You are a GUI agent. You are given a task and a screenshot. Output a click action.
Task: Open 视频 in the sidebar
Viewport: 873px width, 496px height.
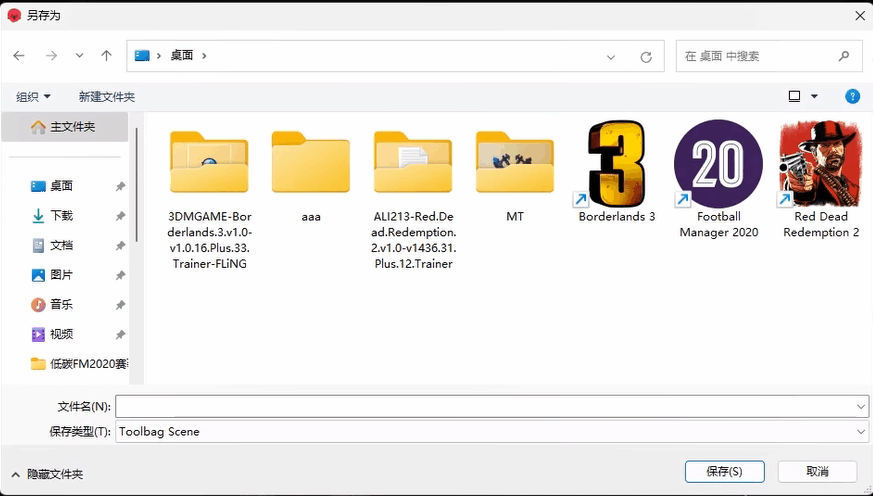tap(61, 334)
